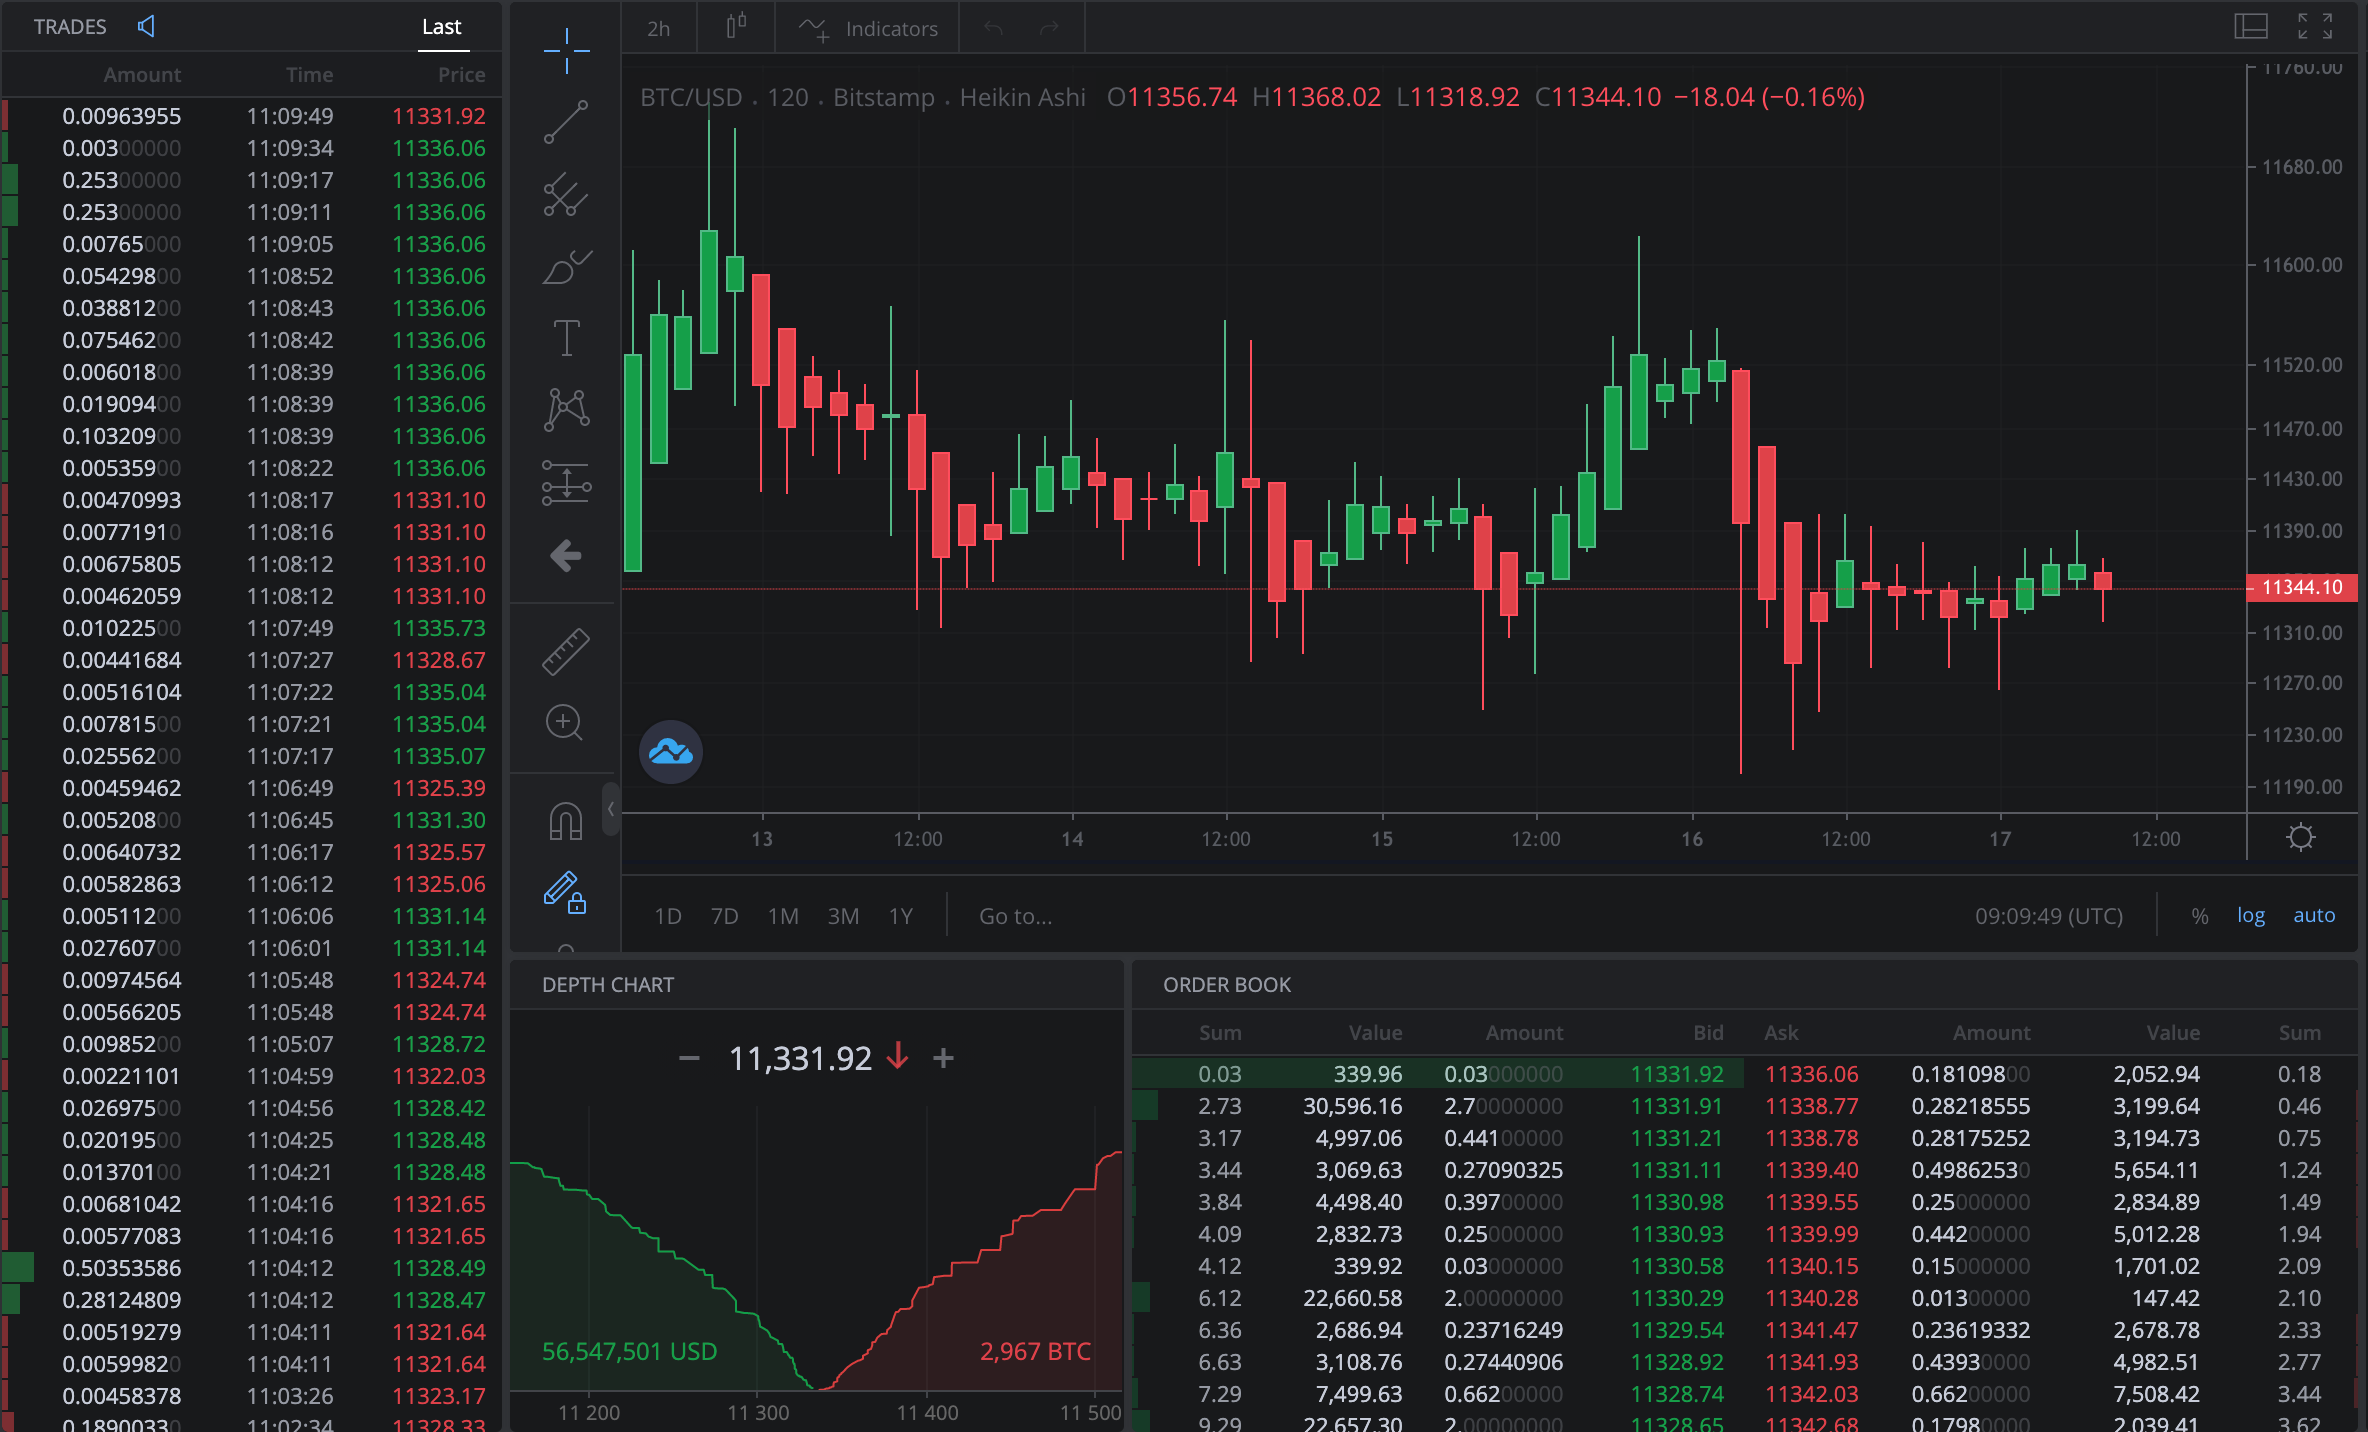Viewport: 2368px width, 1432px height.
Task: Select the crosshair cursor tool
Action: [x=566, y=51]
